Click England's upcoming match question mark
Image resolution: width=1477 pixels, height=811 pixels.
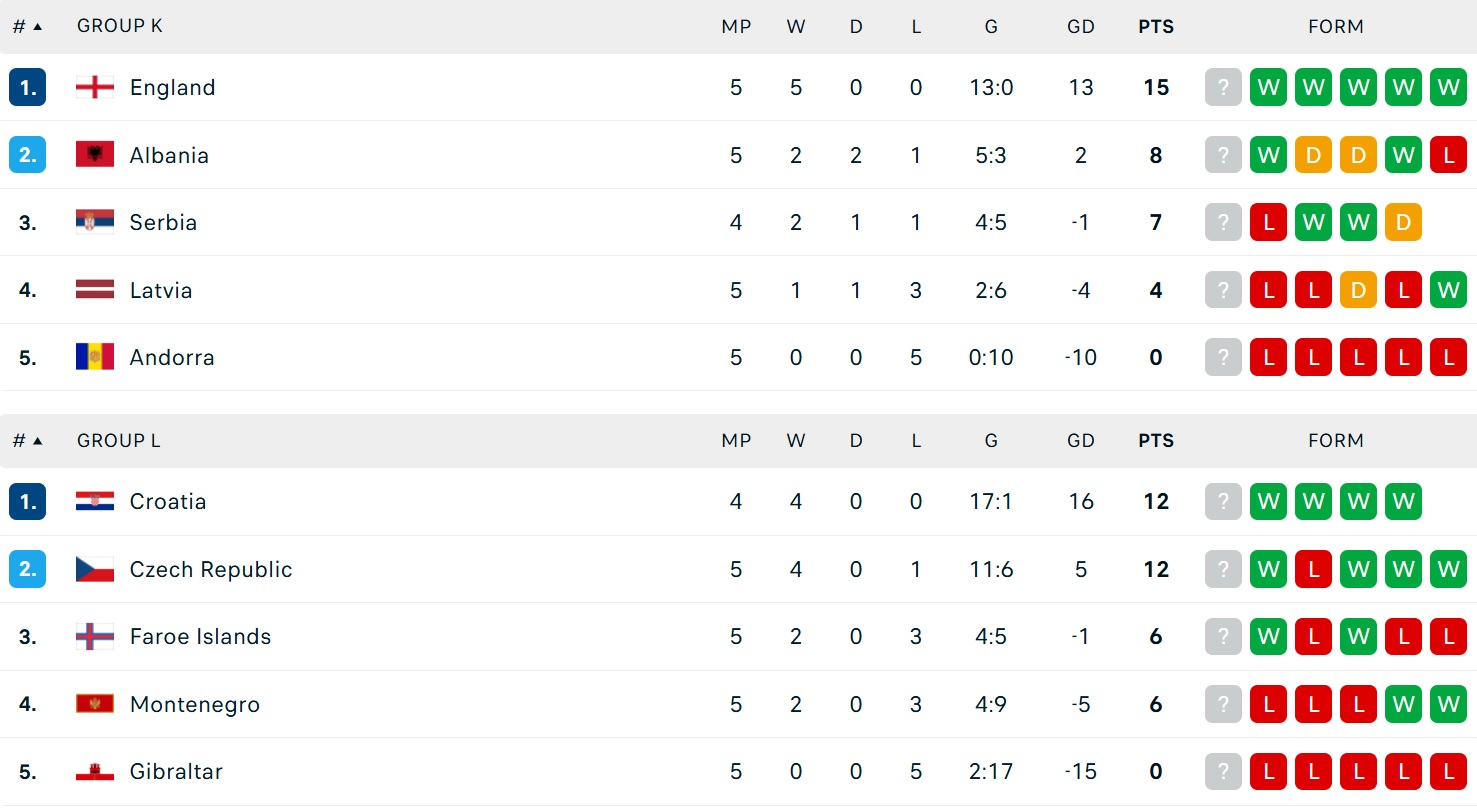coord(1223,87)
